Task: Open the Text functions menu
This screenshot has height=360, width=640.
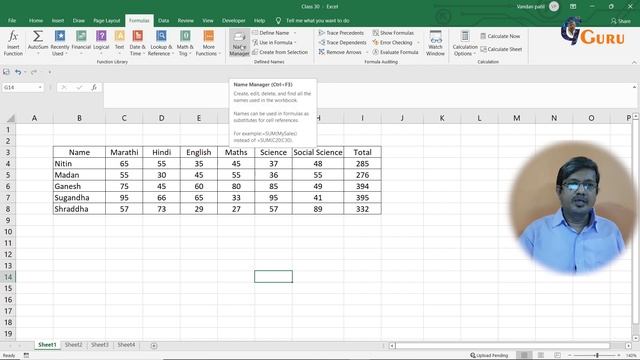Action: 119,43
